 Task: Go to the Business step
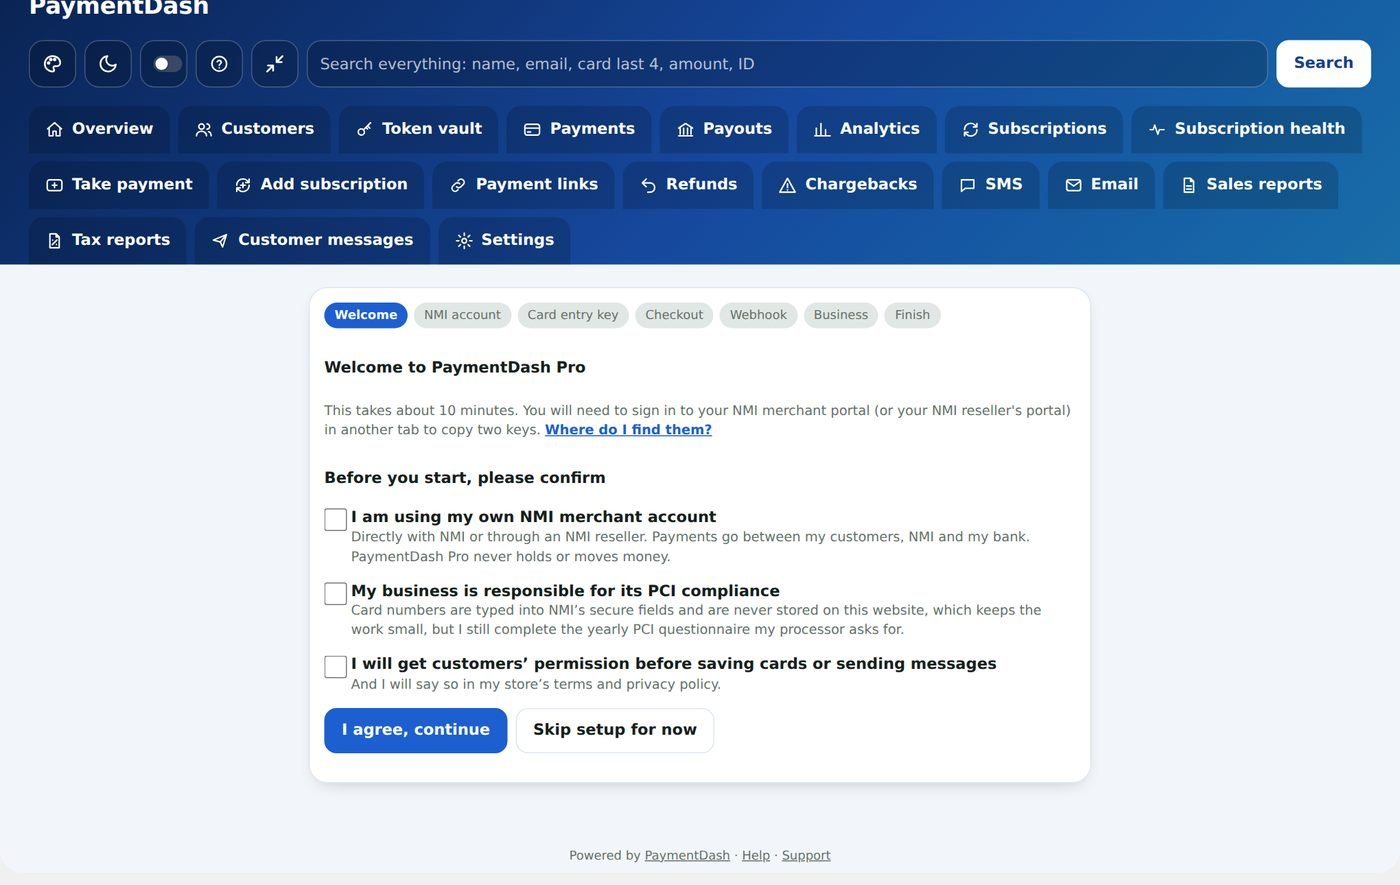(841, 315)
